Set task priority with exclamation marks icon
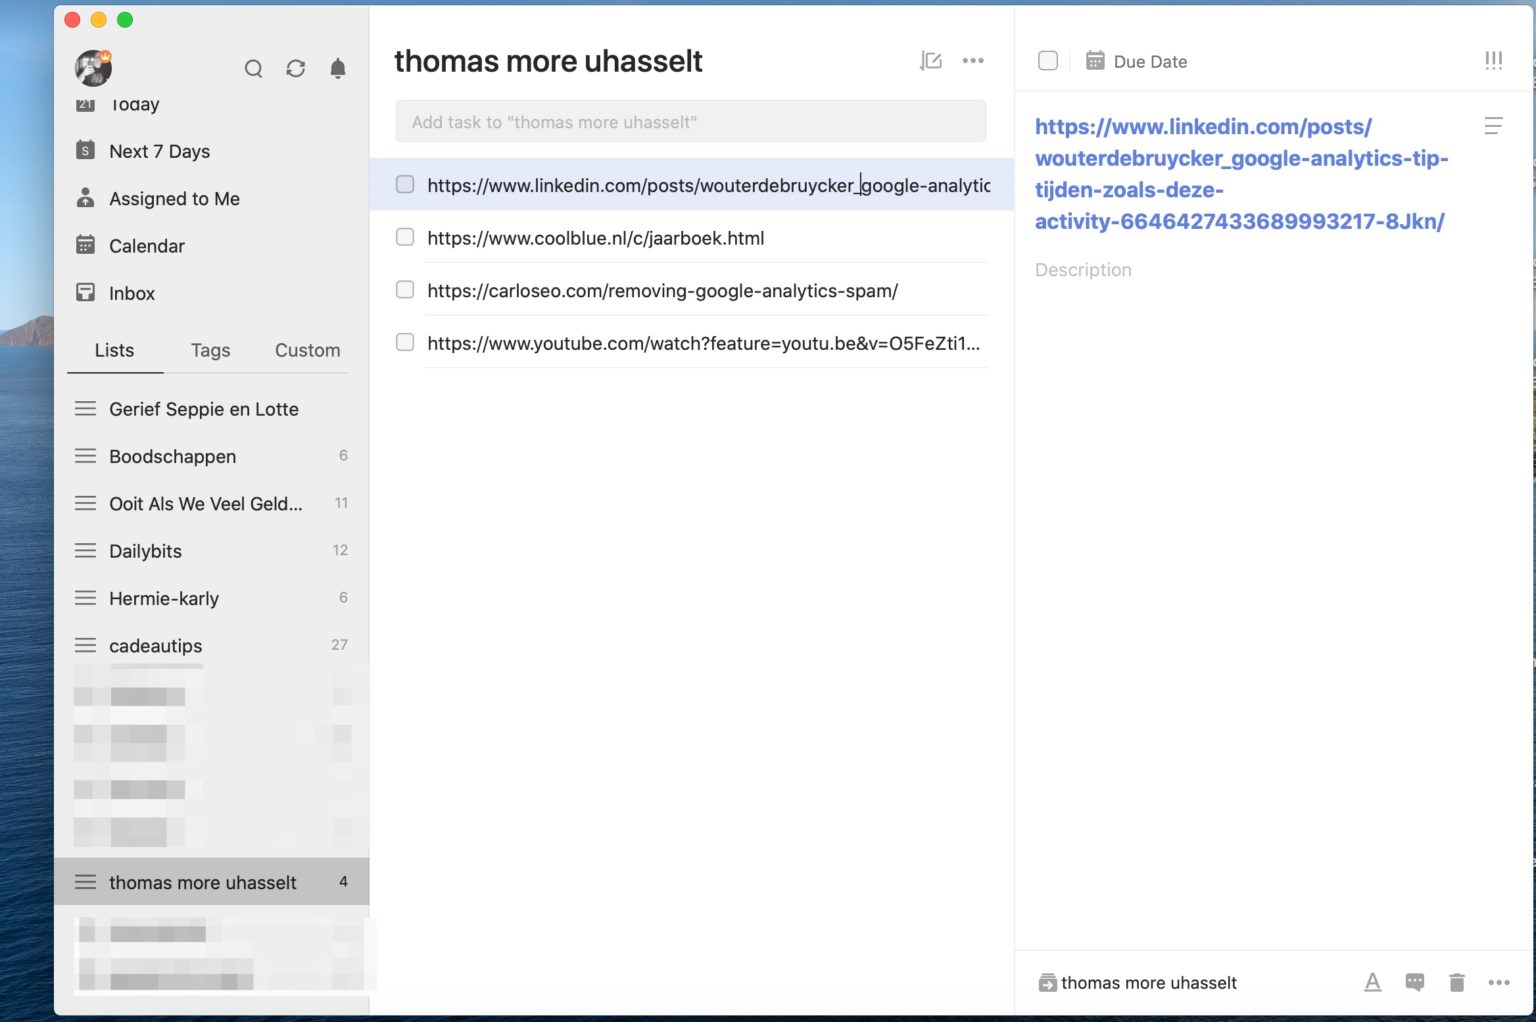This screenshot has width=1536, height=1022. (1493, 61)
